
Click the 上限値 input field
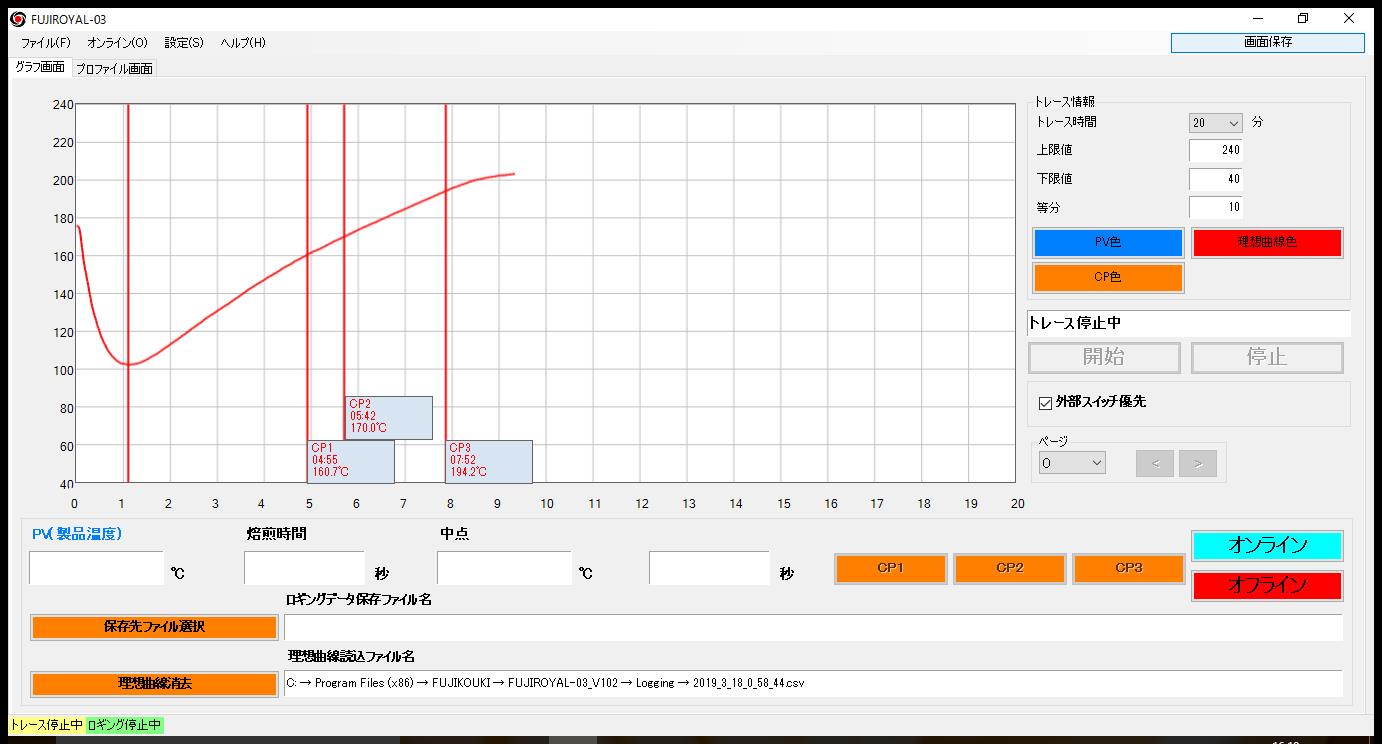(x=1216, y=150)
